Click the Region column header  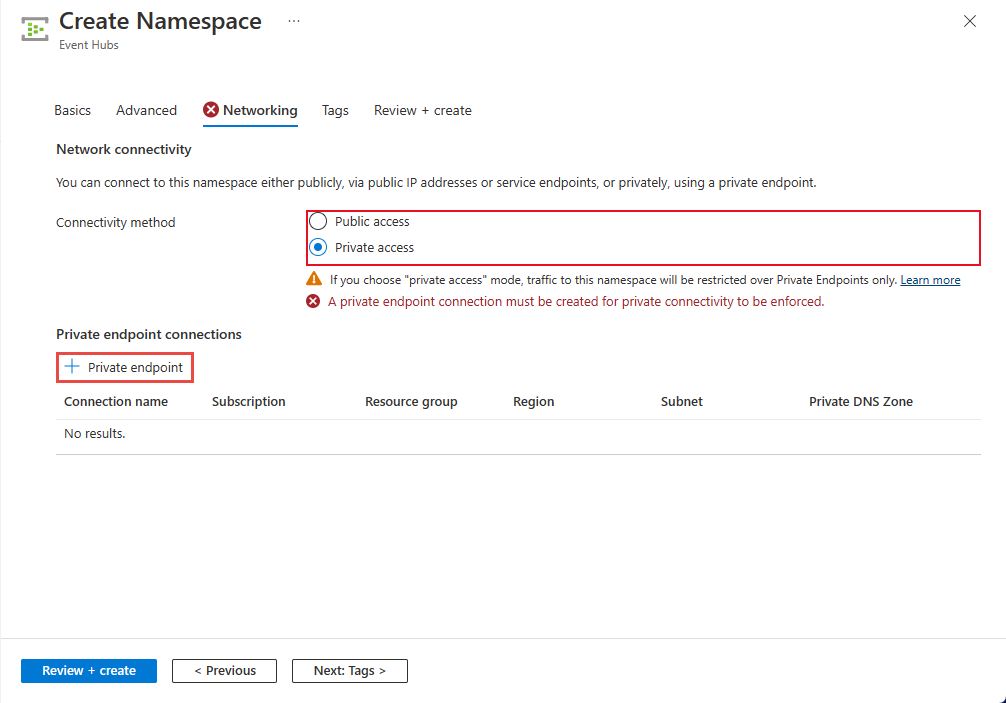tap(534, 402)
